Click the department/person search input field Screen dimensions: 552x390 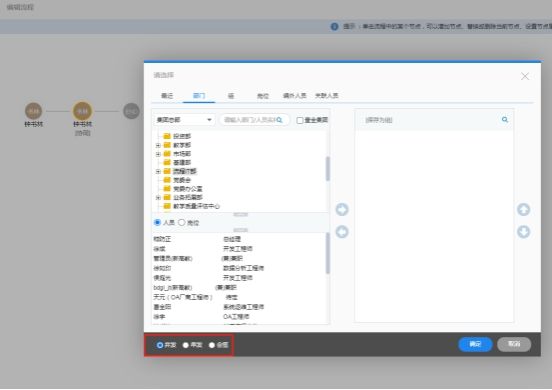255,120
